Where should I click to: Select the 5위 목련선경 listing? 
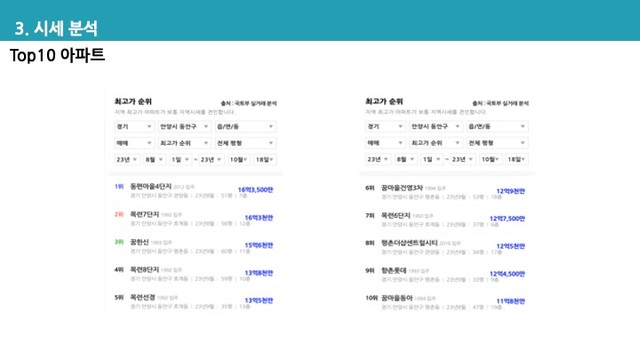click(194, 302)
